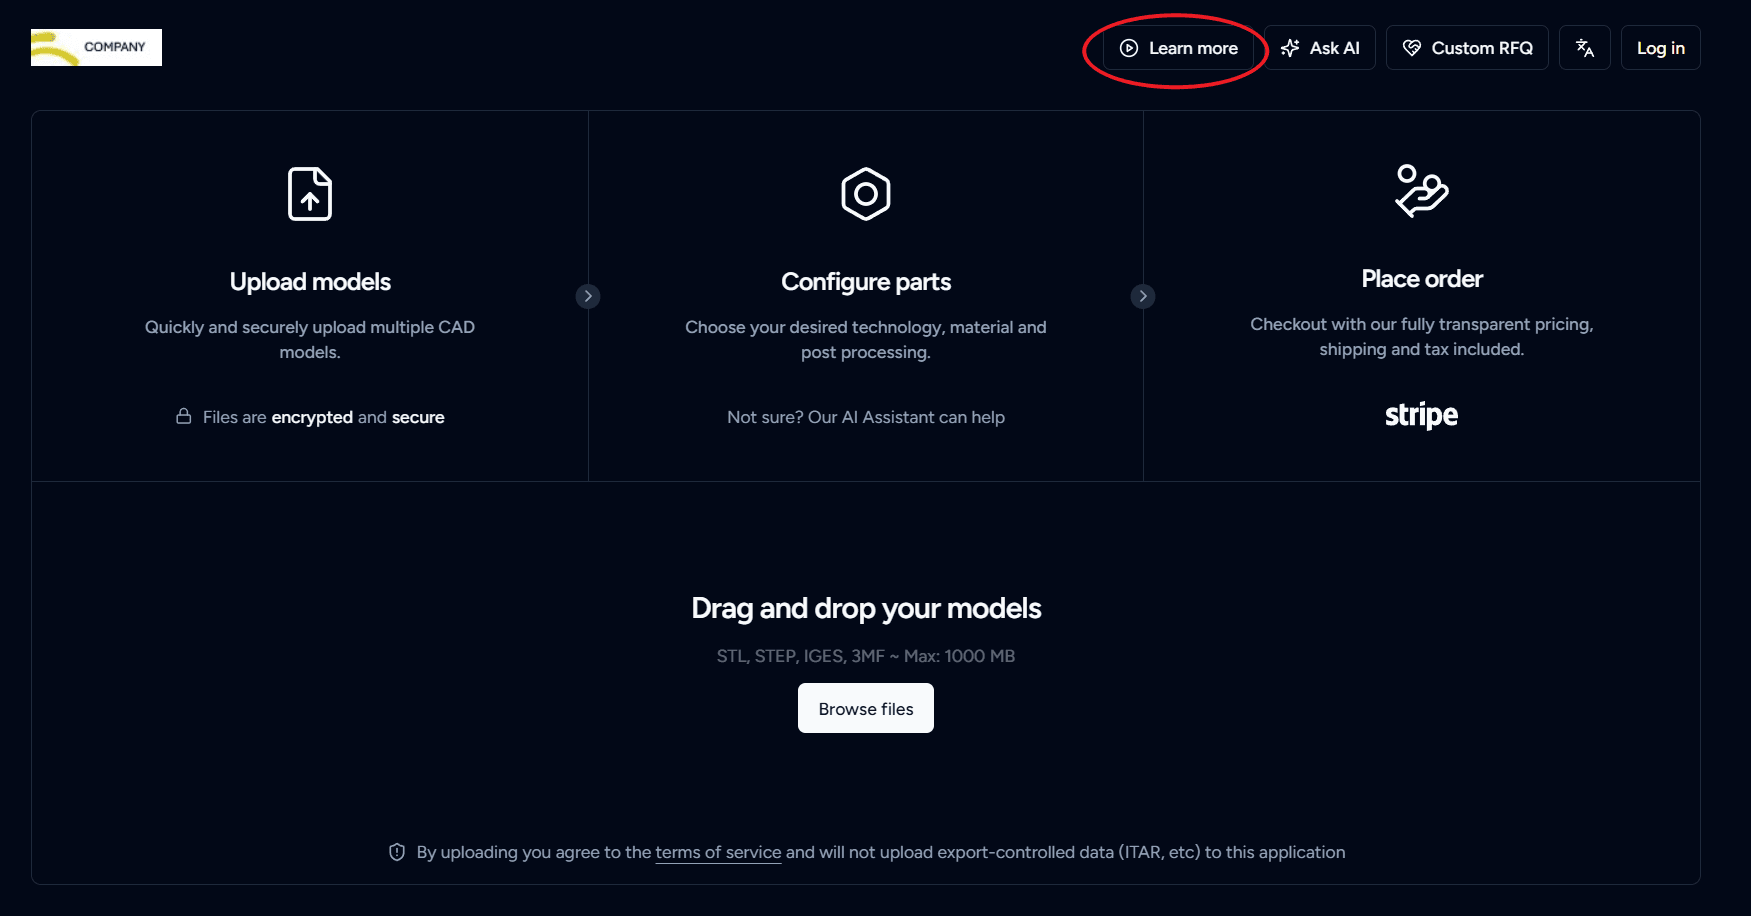Open the Custom RFQ menu item
The height and width of the screenshot is (916, 1751).
[x=1481, y=48]
